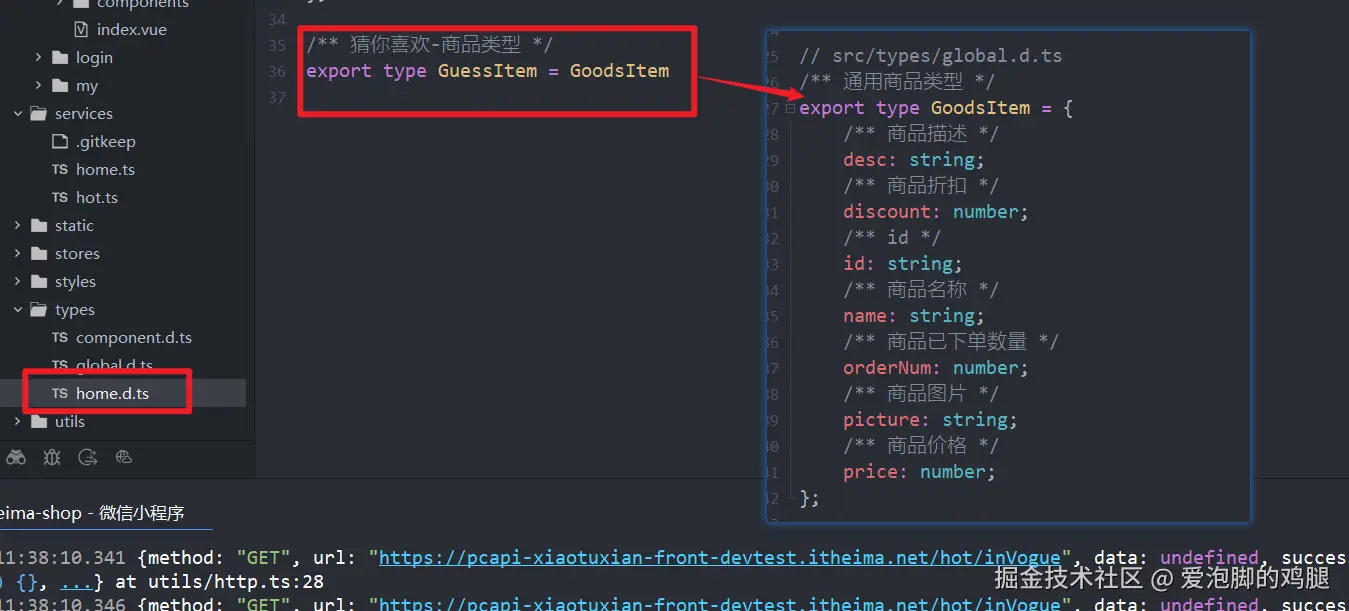This screenshot has height=611, width=1349.
Task: Click the login folder icon
Action: [60, 58]
